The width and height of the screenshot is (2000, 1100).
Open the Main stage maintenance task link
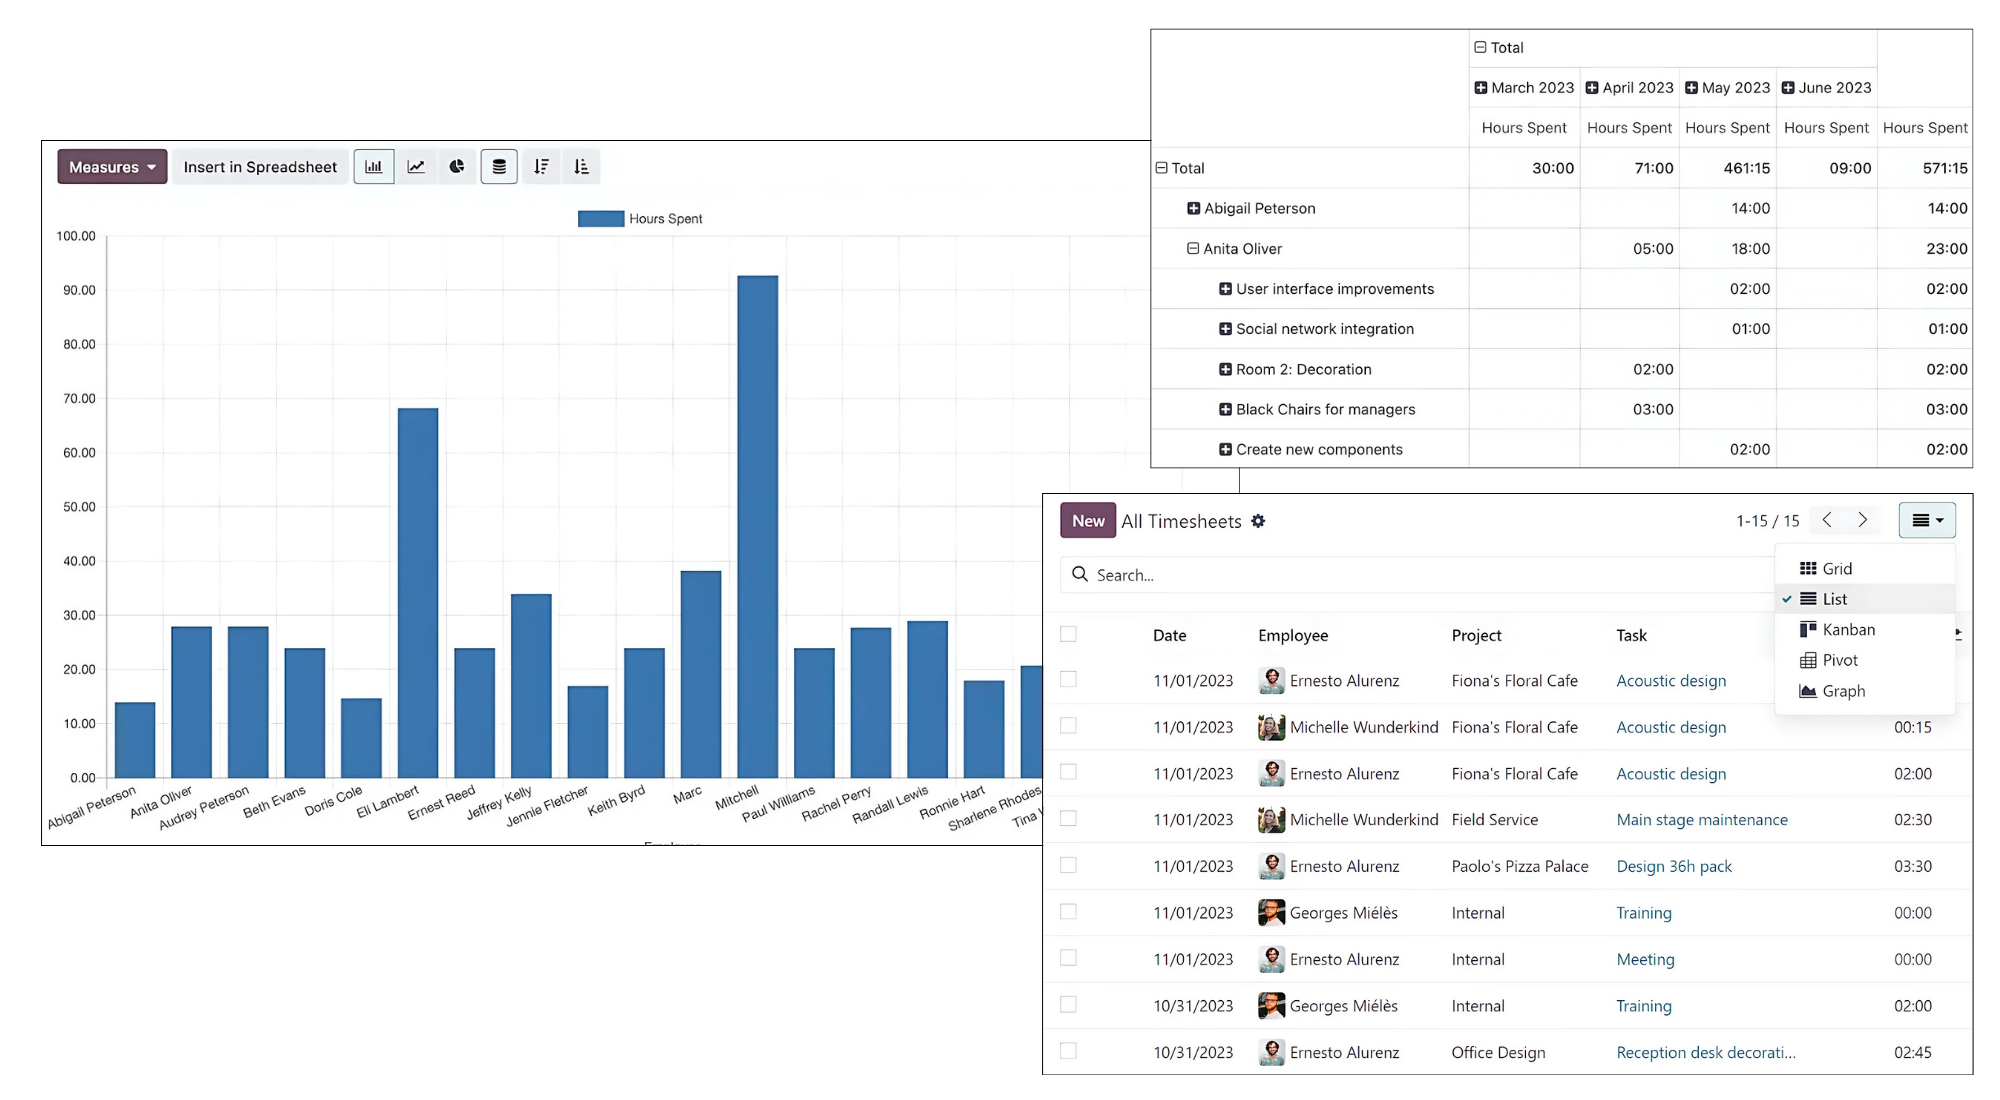(1701, 819)
